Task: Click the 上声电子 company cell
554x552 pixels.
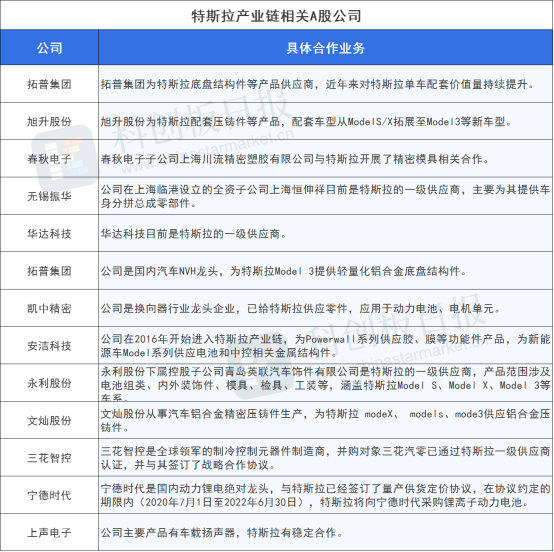Action: (49, 533)
